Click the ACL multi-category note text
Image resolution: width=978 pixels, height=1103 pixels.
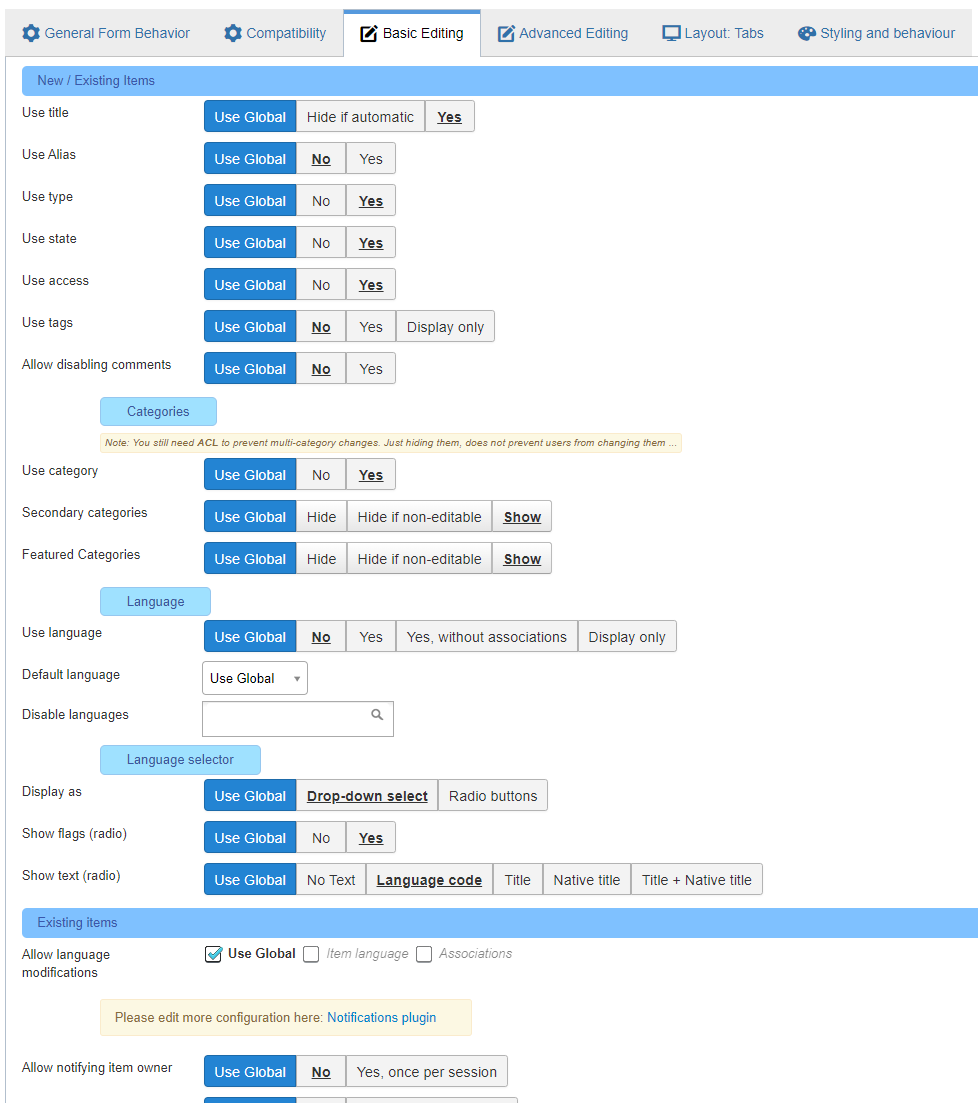tap(390, 442)
